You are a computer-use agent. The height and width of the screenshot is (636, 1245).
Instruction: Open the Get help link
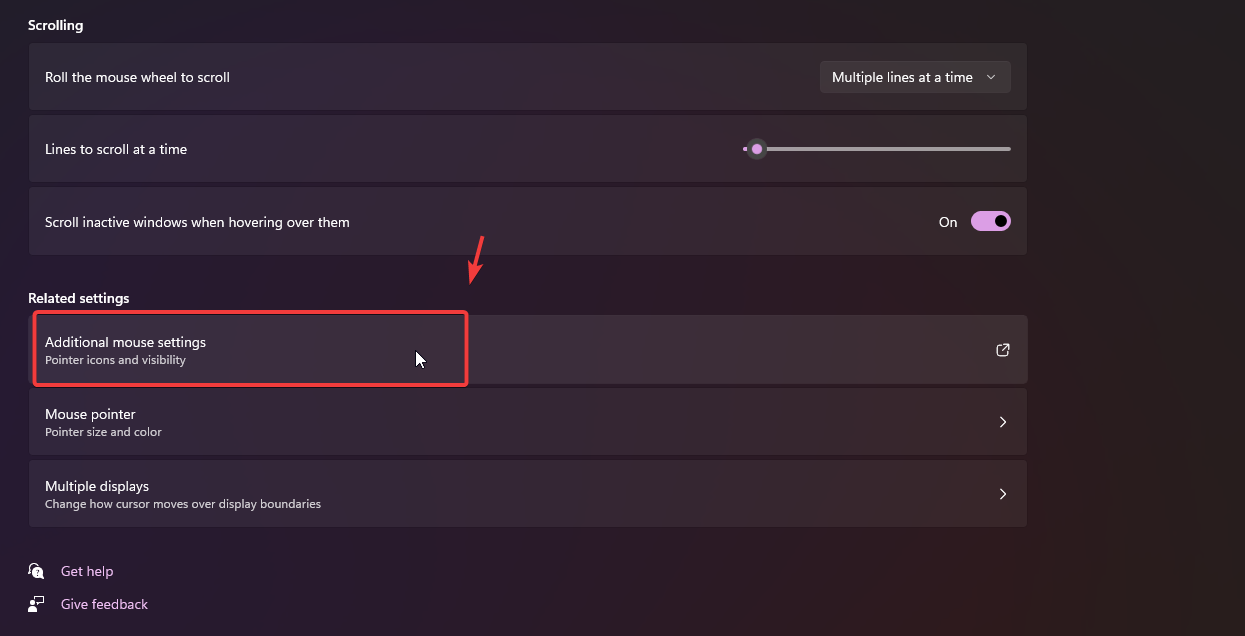(87, 571)
